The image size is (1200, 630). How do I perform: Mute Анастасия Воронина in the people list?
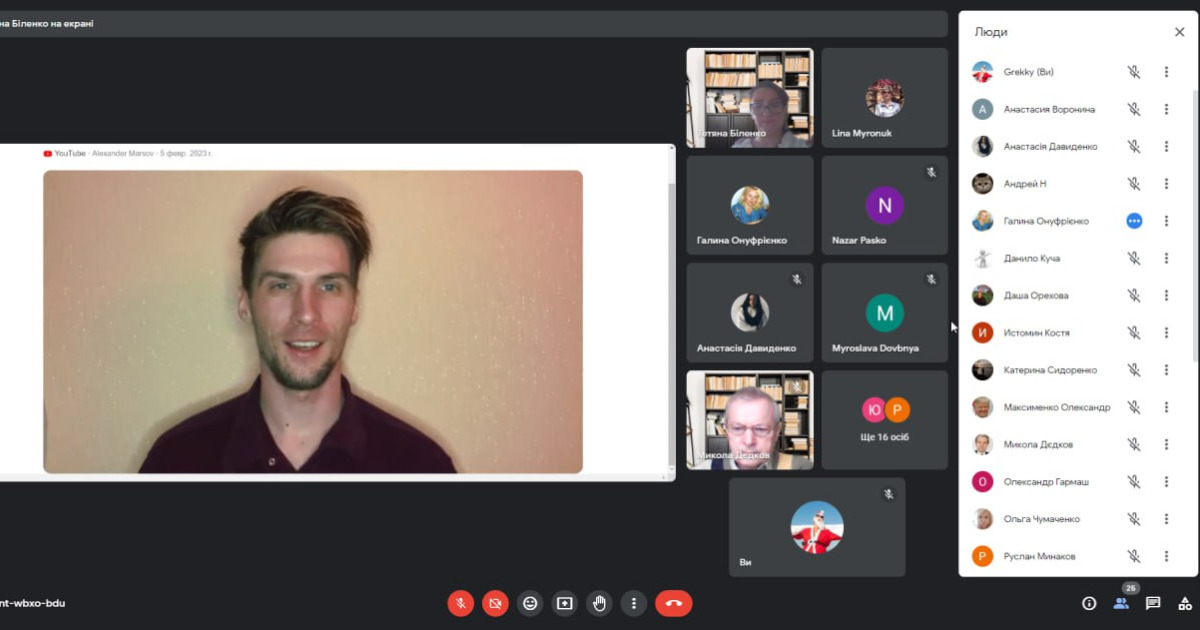[x=1134, y=109]
